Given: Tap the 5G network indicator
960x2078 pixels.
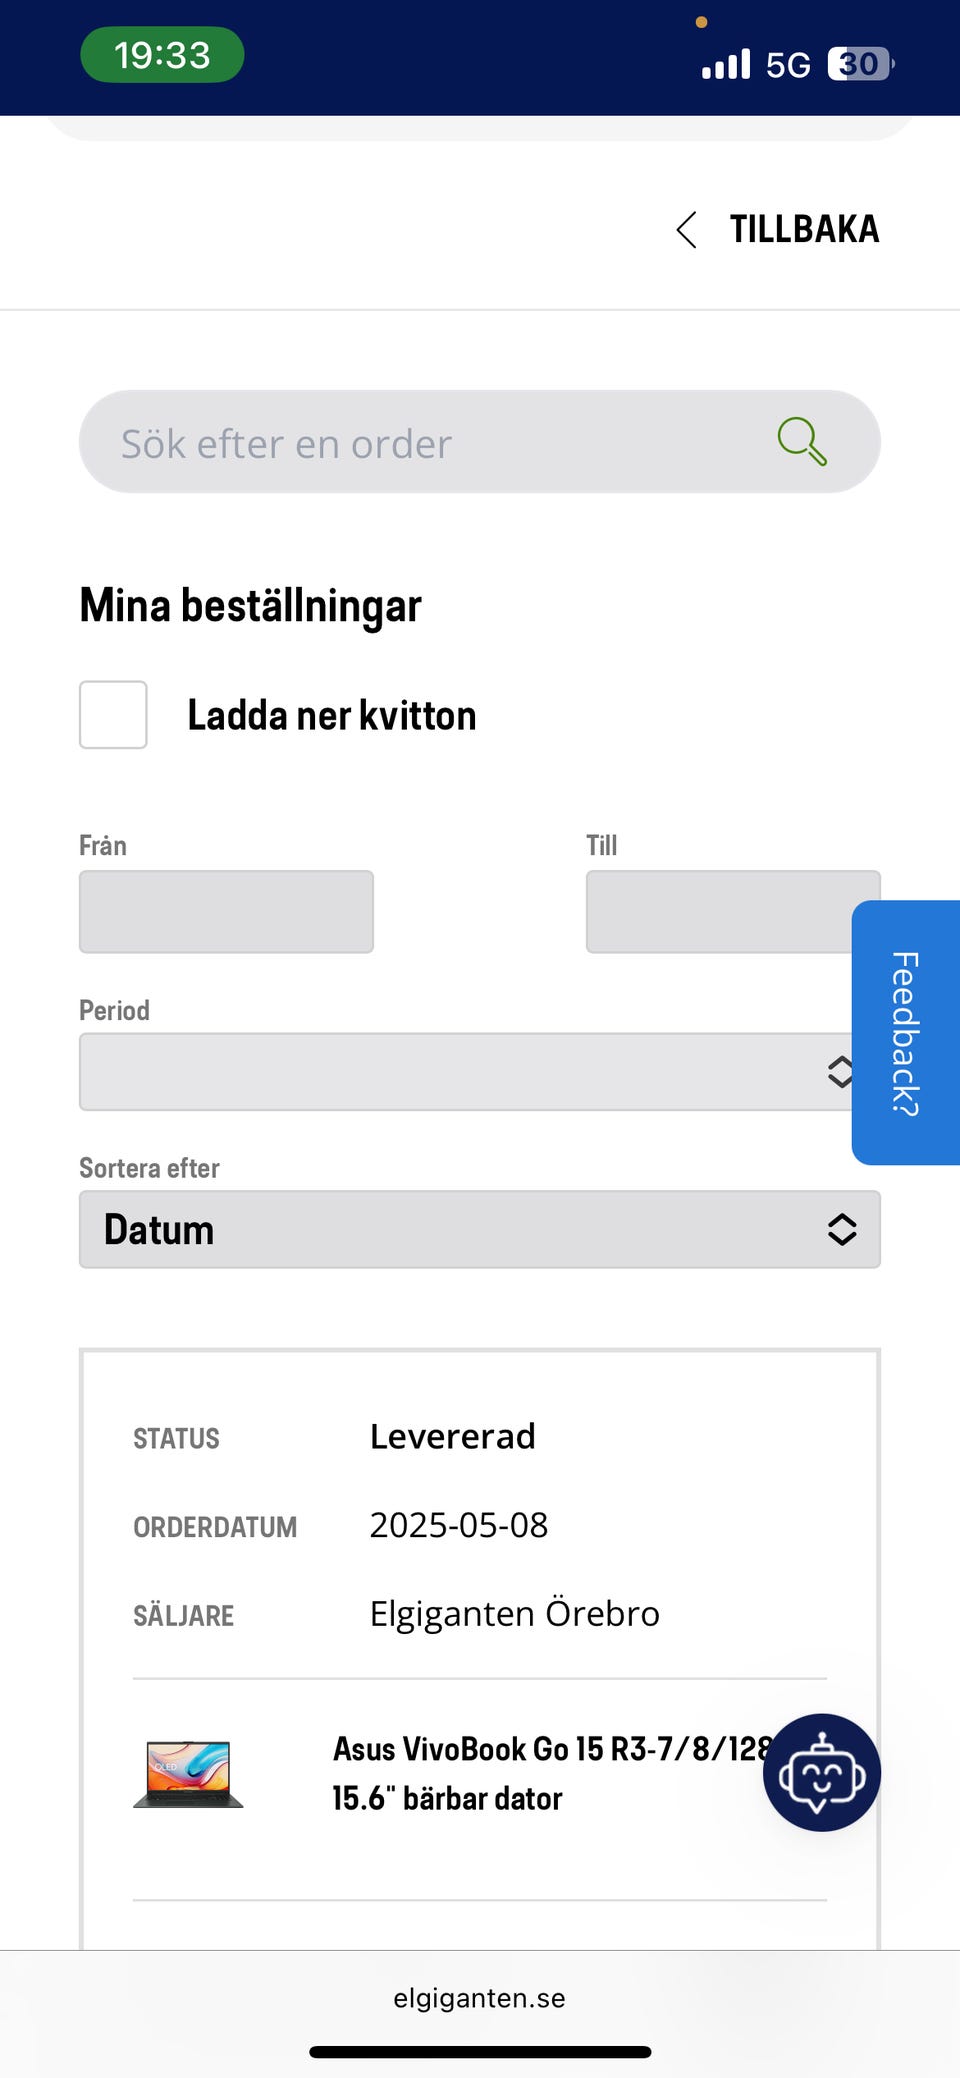Looking at the screenshot, I should coord(788,66).
